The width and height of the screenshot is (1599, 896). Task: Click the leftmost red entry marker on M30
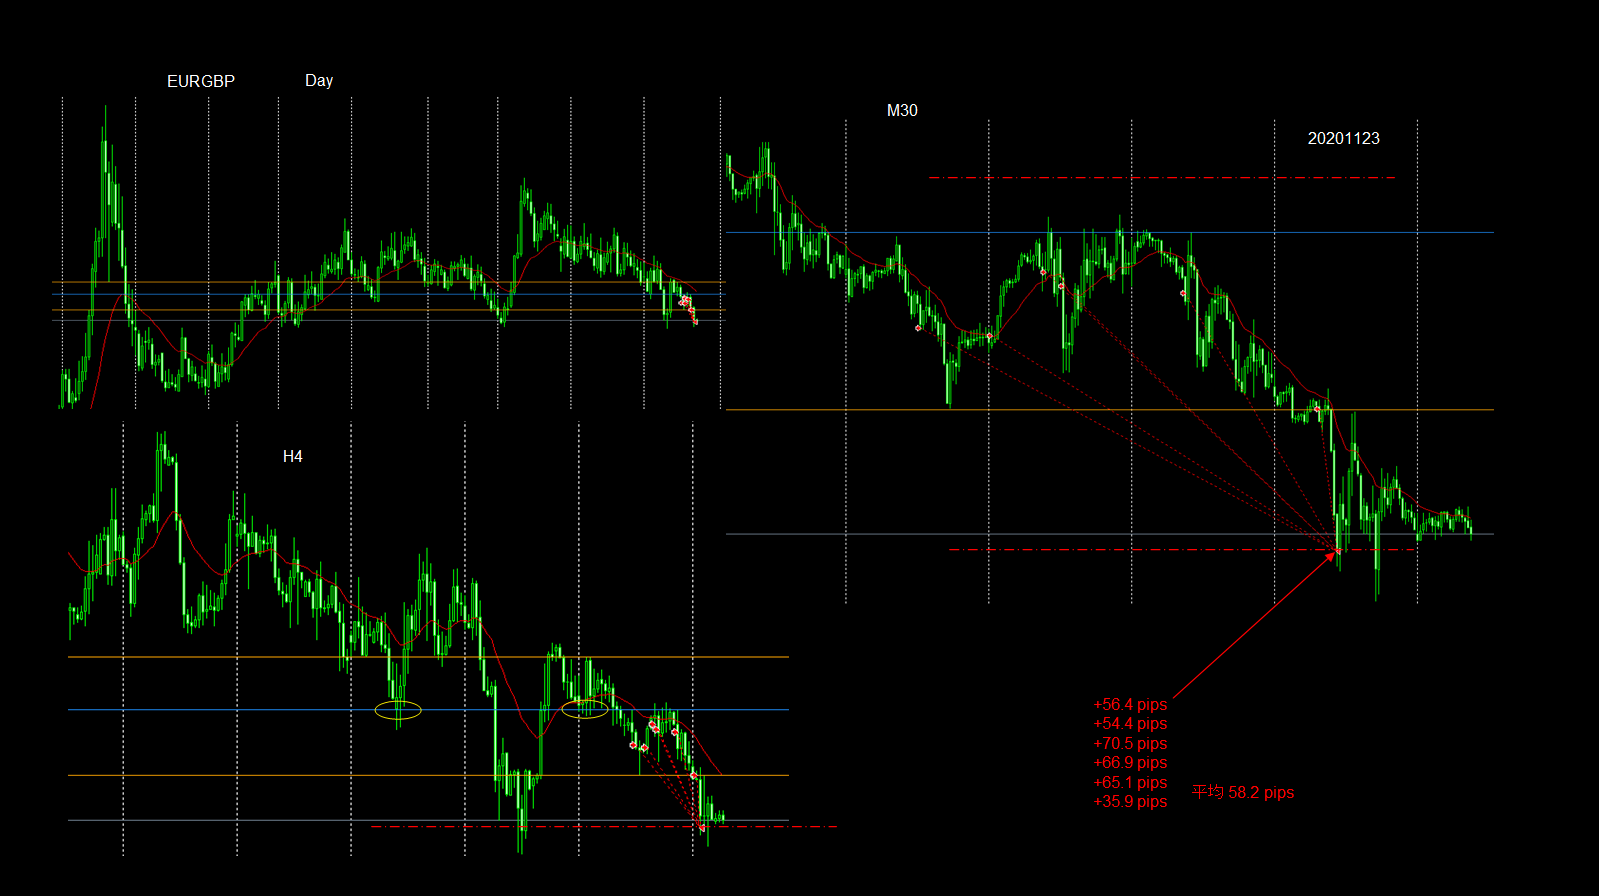(918, 328)
